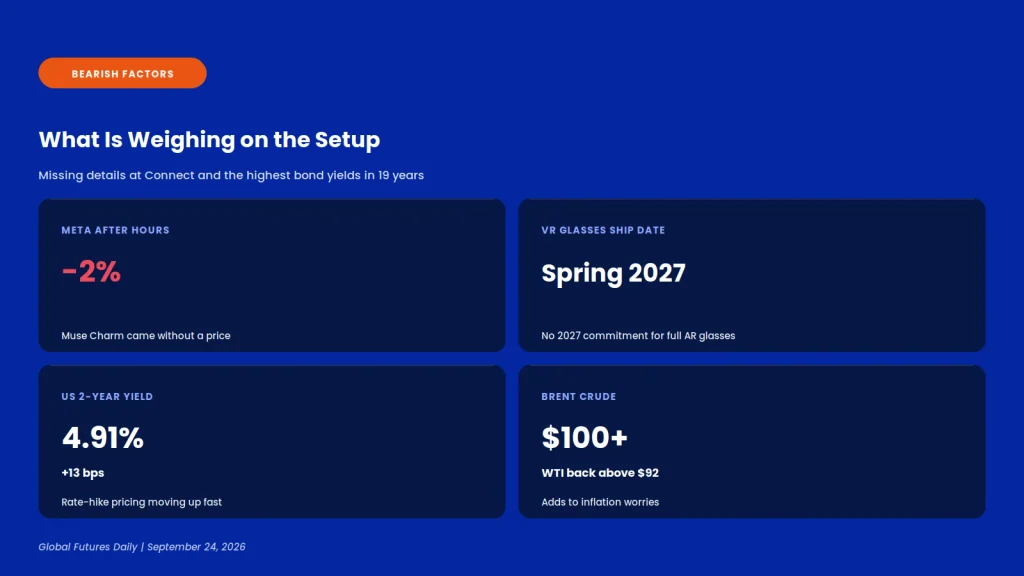Click the Brent Crude label

[x=579, y=396]
